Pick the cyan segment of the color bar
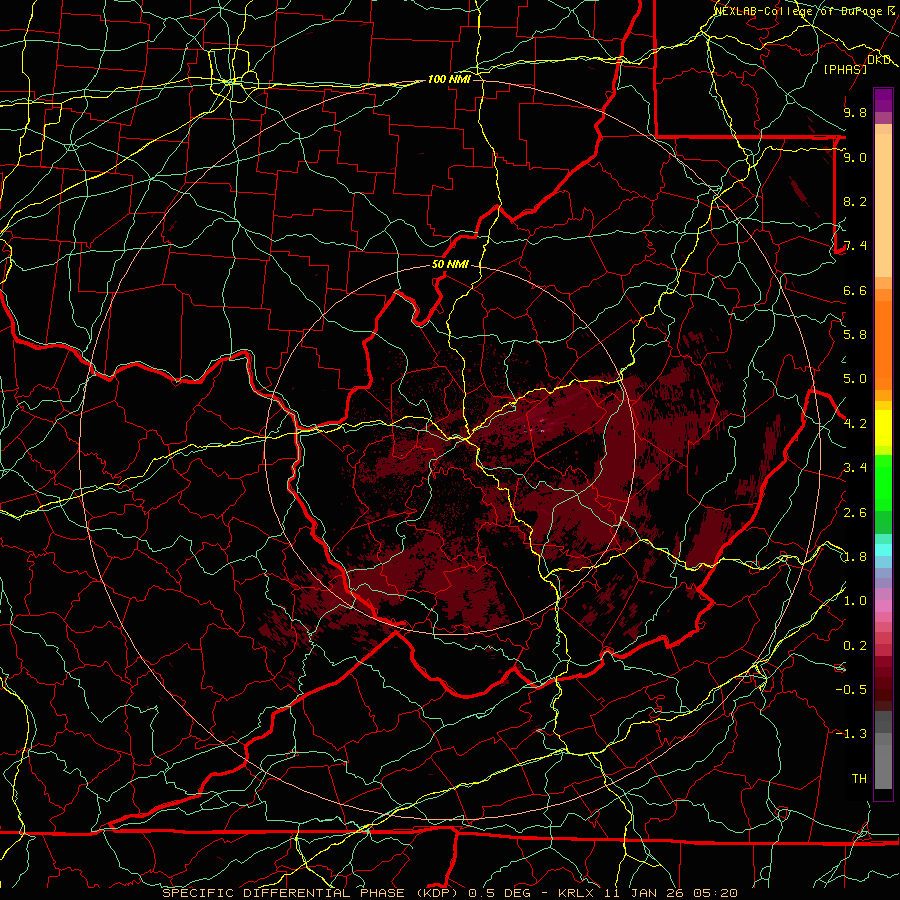This screenshot has height=900, width=900. click(883, 550)
